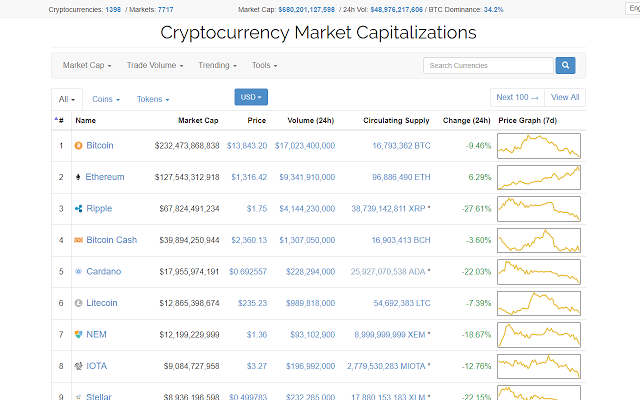
Task: Click the Cardano logo icon
Action: coord(78,271)
